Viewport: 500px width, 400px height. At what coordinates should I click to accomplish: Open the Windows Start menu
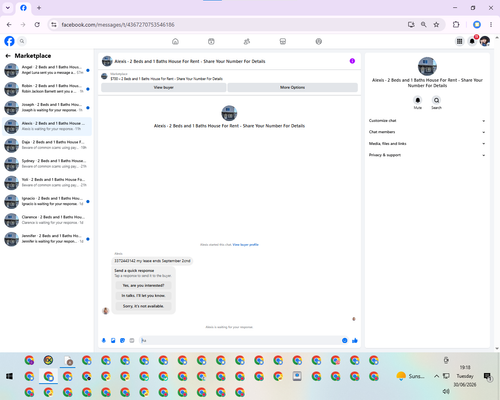(x=9, y=376)
